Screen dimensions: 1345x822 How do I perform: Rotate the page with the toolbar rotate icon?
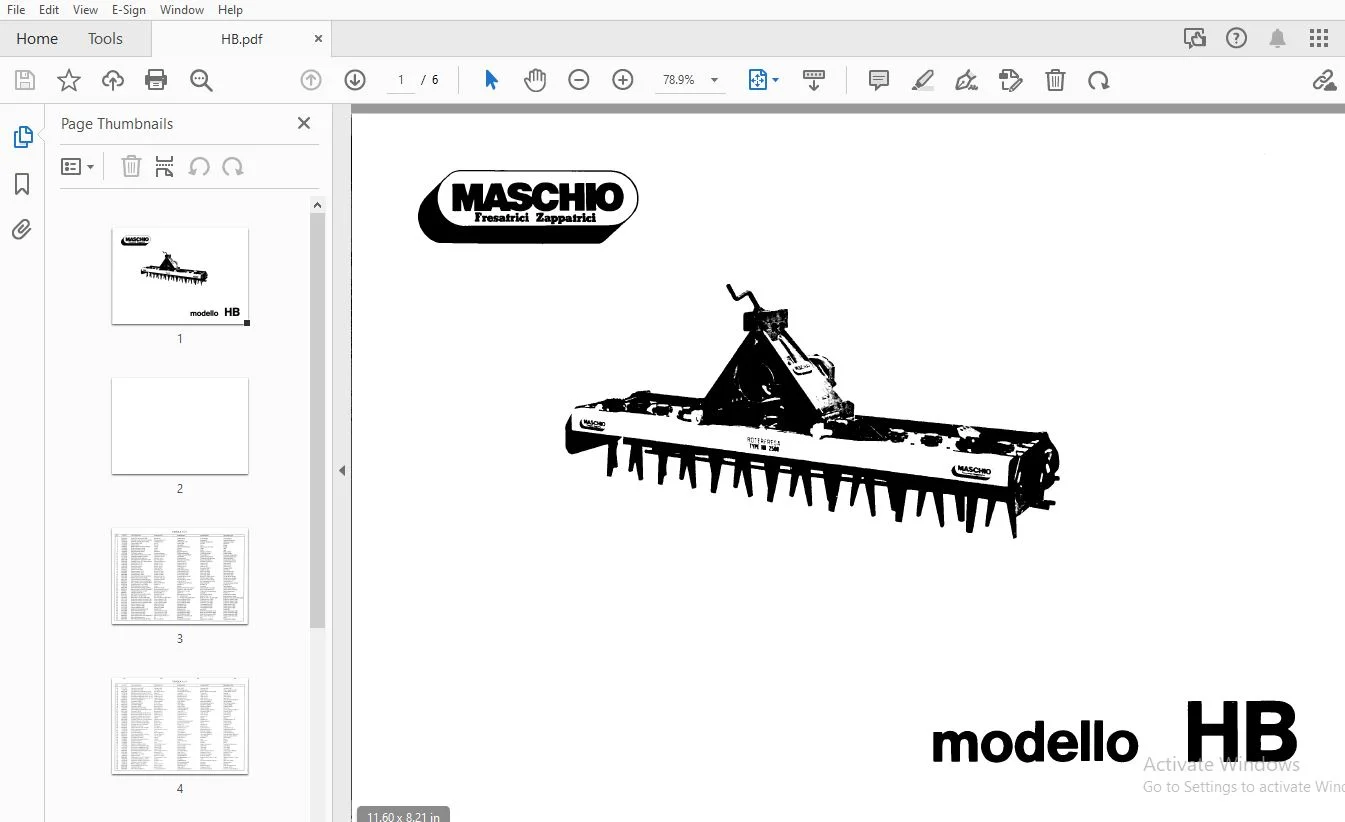point(1099,80)
